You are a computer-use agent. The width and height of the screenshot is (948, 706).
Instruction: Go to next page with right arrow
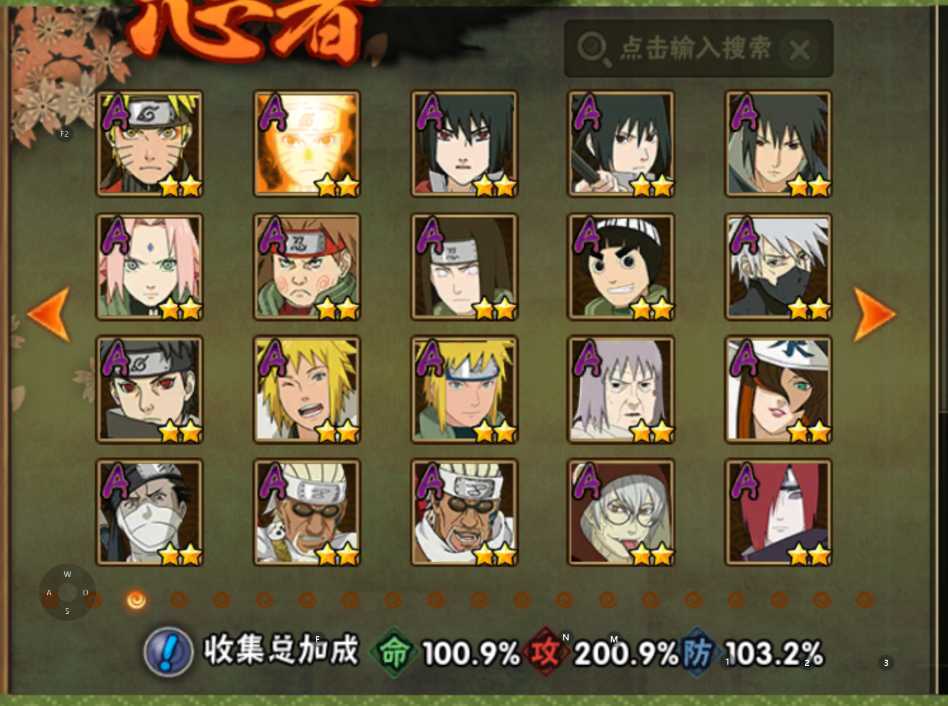point(874,314)
